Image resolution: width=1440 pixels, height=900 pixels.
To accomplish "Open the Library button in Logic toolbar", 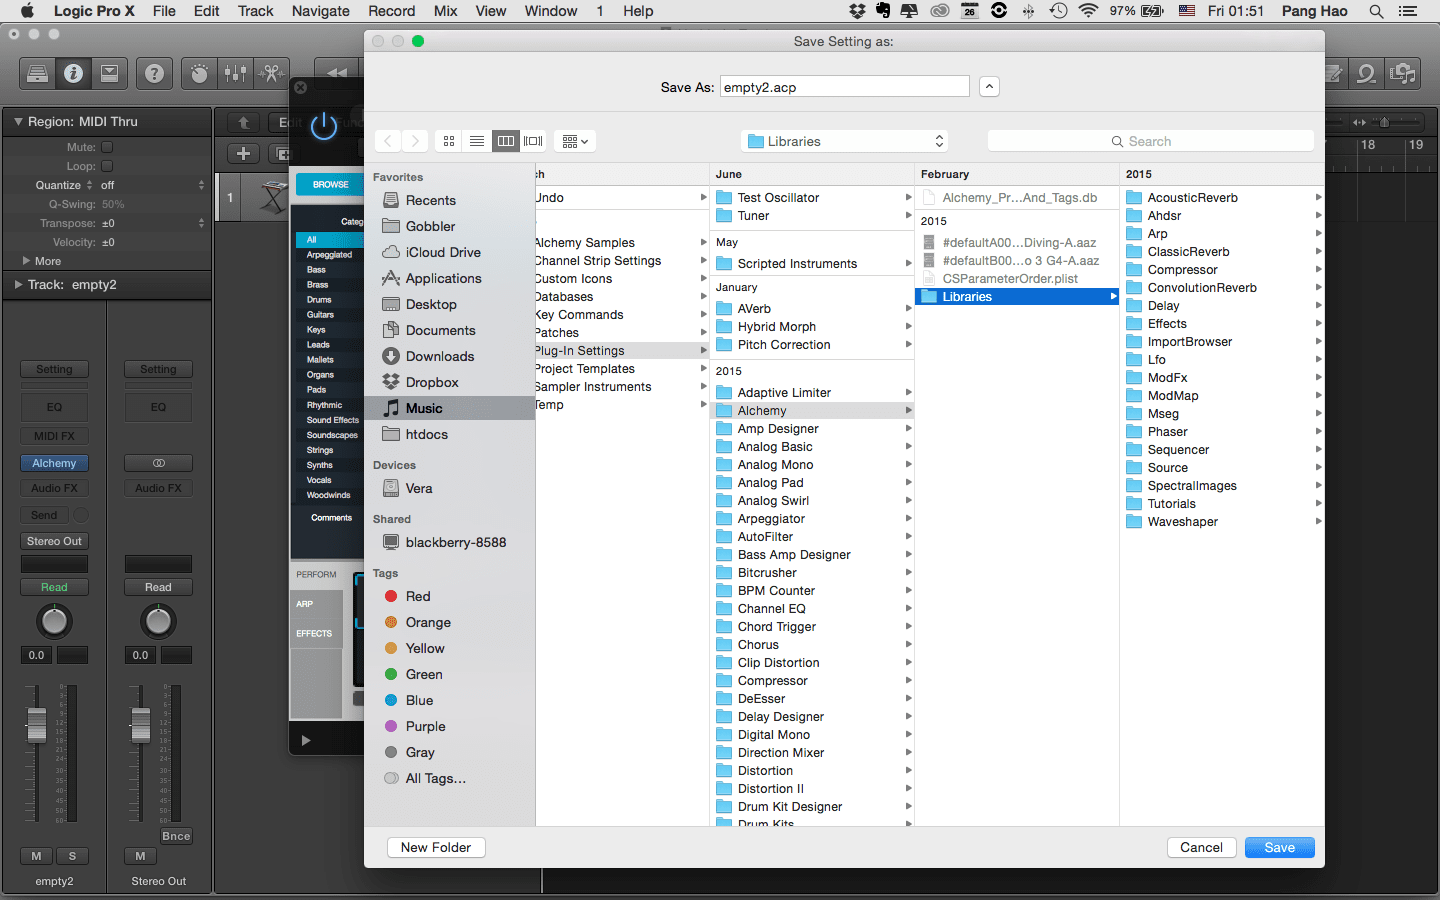I will click(37, 73).
